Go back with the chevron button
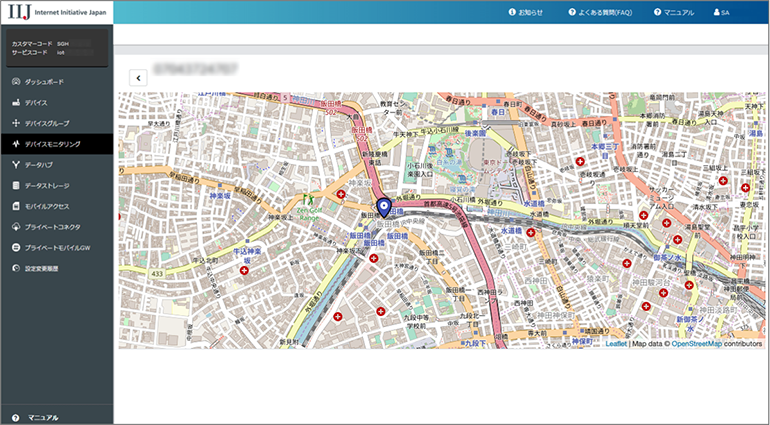 (138, 78)
